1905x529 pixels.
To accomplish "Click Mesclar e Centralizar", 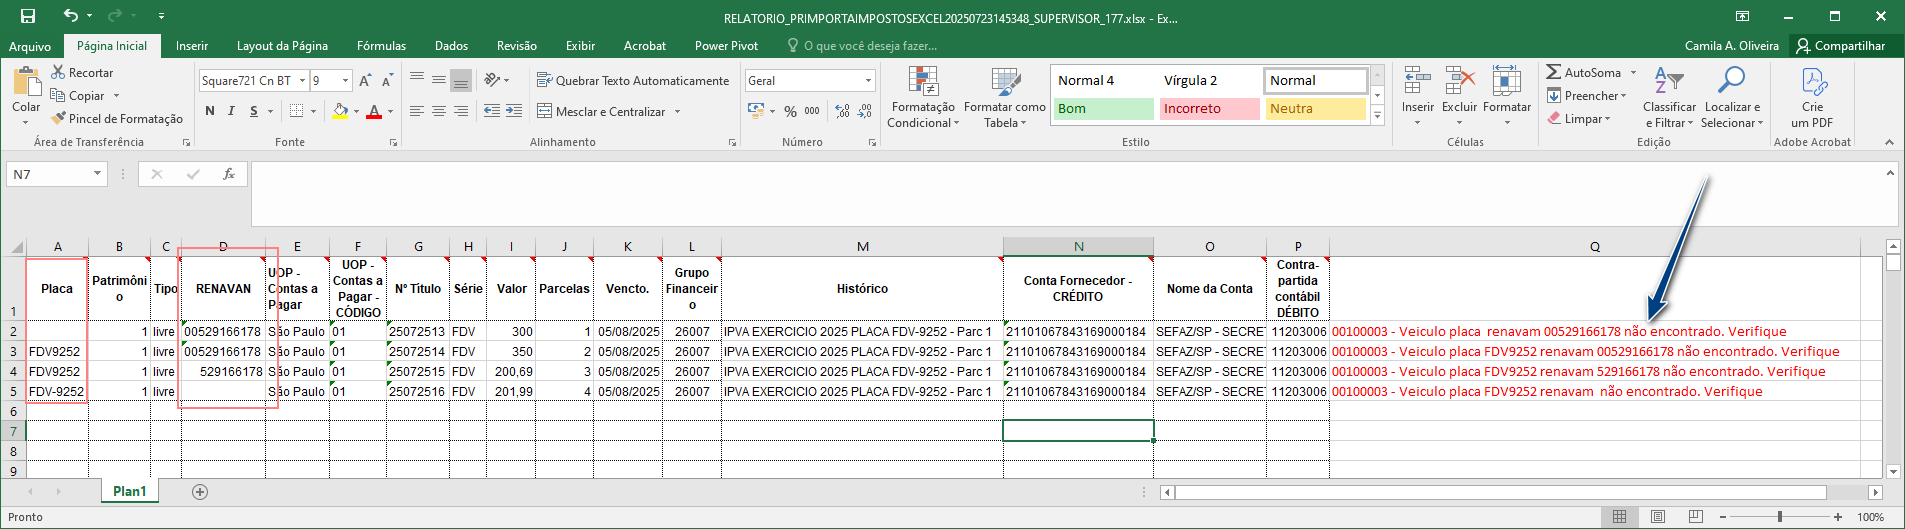I will 601,111.
